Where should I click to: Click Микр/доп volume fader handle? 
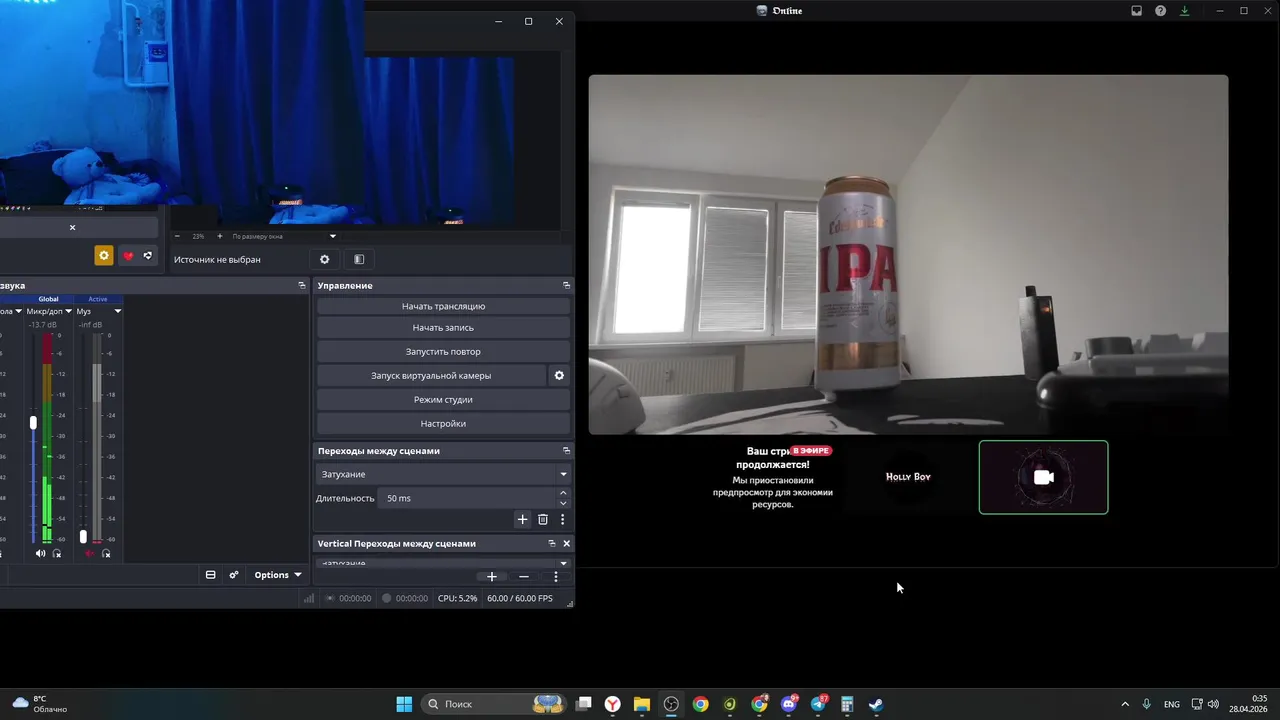point(33,423)
